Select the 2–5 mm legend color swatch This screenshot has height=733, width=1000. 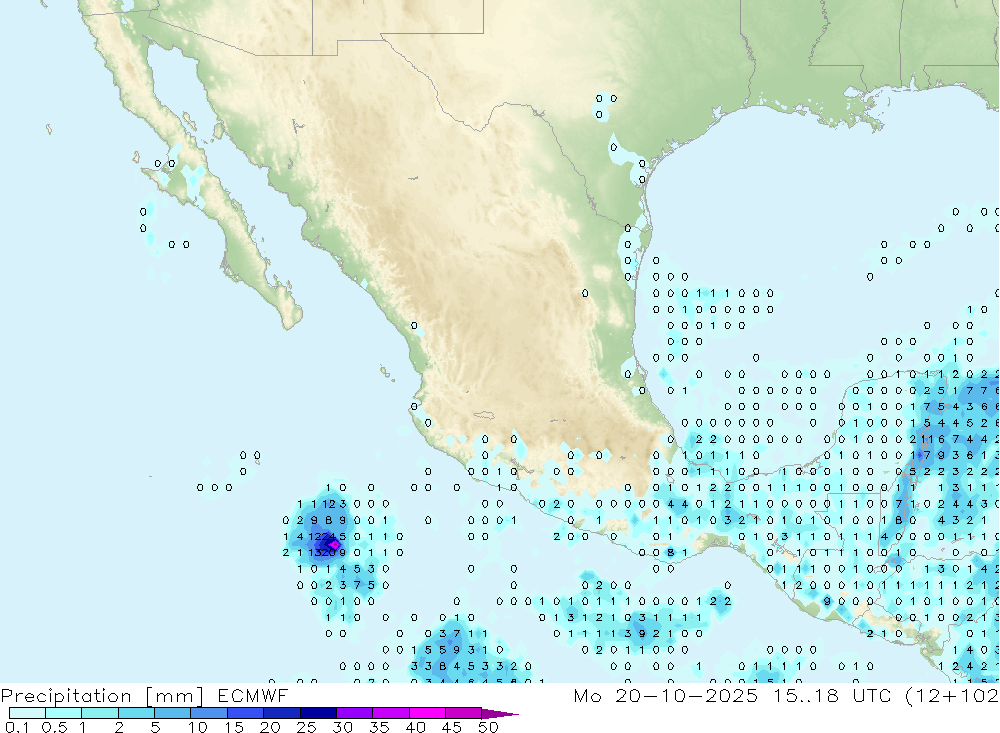pos(136,713)
